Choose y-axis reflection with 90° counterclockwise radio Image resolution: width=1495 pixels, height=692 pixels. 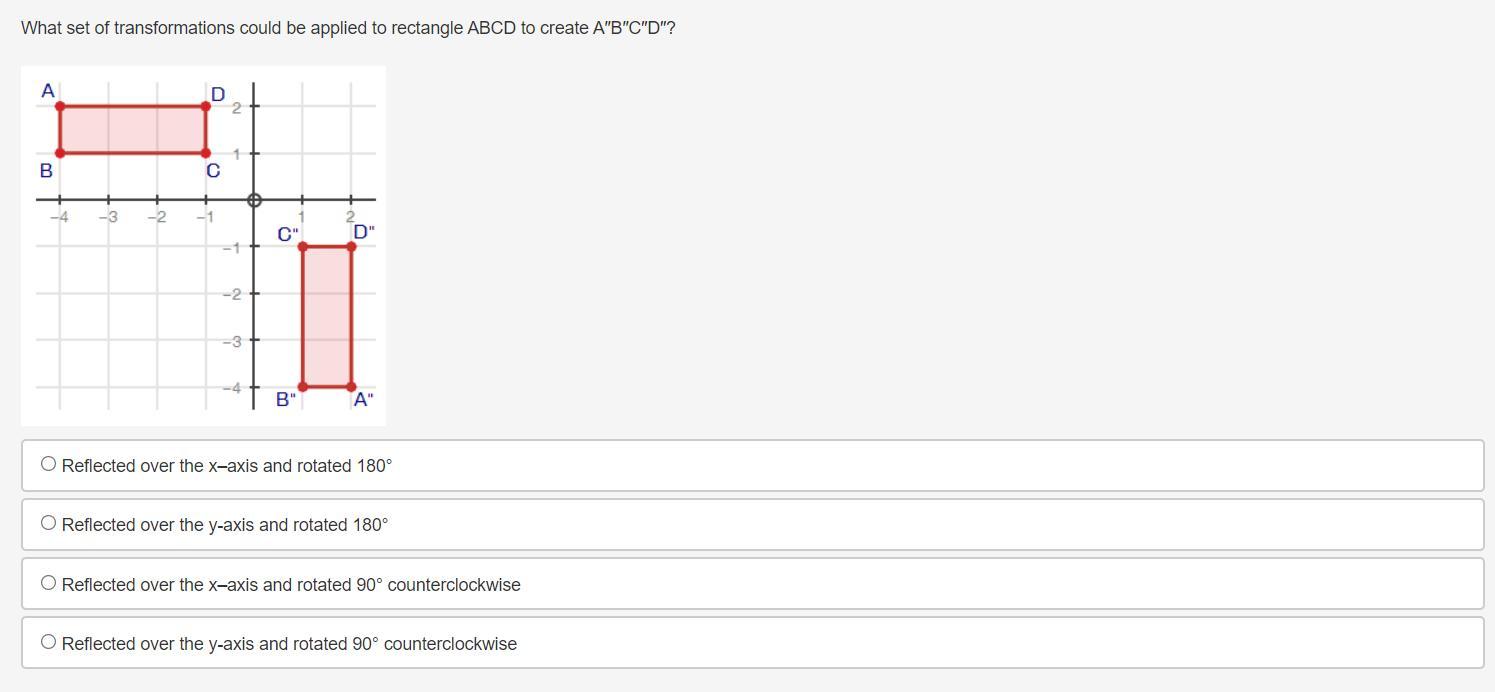49,642
